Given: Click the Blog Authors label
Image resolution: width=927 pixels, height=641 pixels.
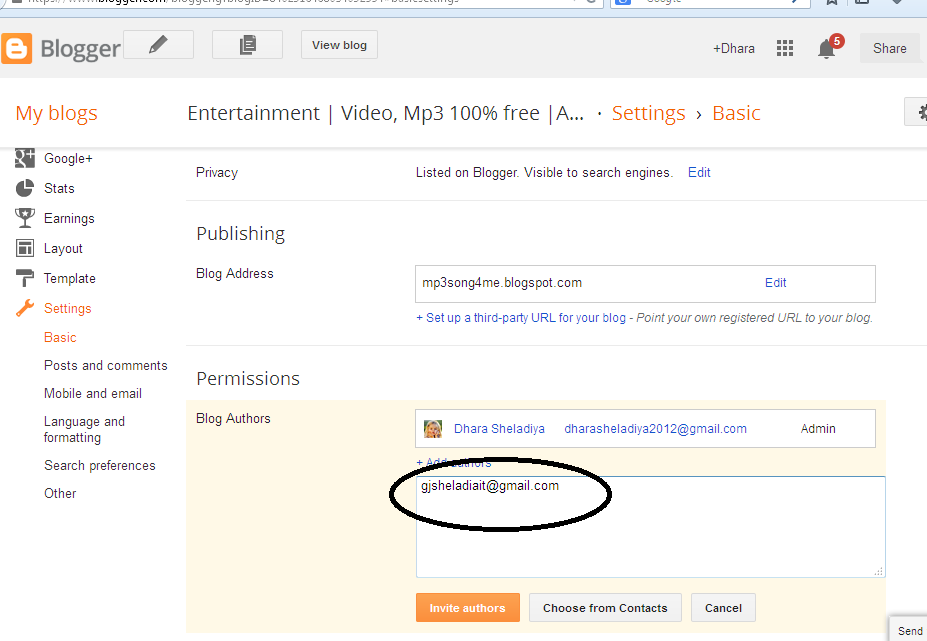Looking at the screenshot, I should point(233,418).
